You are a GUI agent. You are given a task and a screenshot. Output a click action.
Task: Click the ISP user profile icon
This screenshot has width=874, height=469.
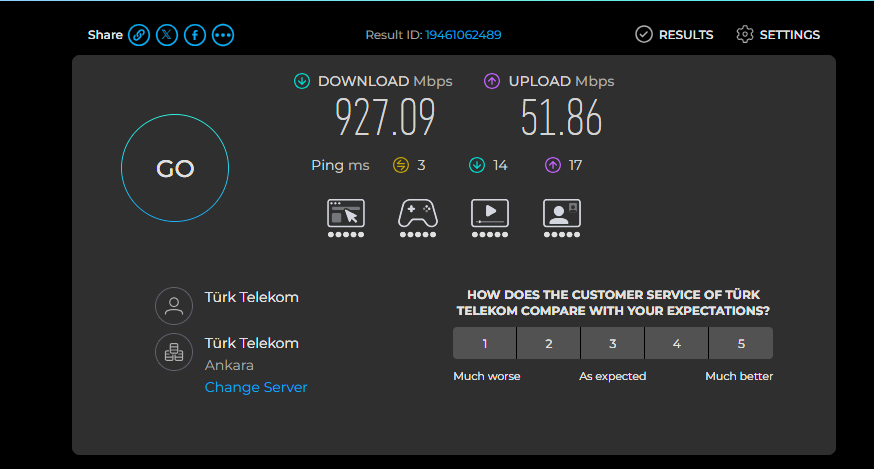click(174, 306)
